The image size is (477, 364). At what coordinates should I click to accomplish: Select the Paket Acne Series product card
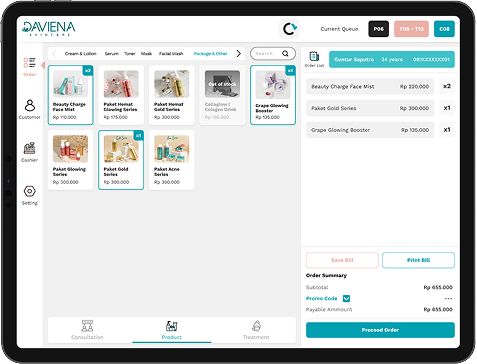pyautogui.click(x=172, y=160)
